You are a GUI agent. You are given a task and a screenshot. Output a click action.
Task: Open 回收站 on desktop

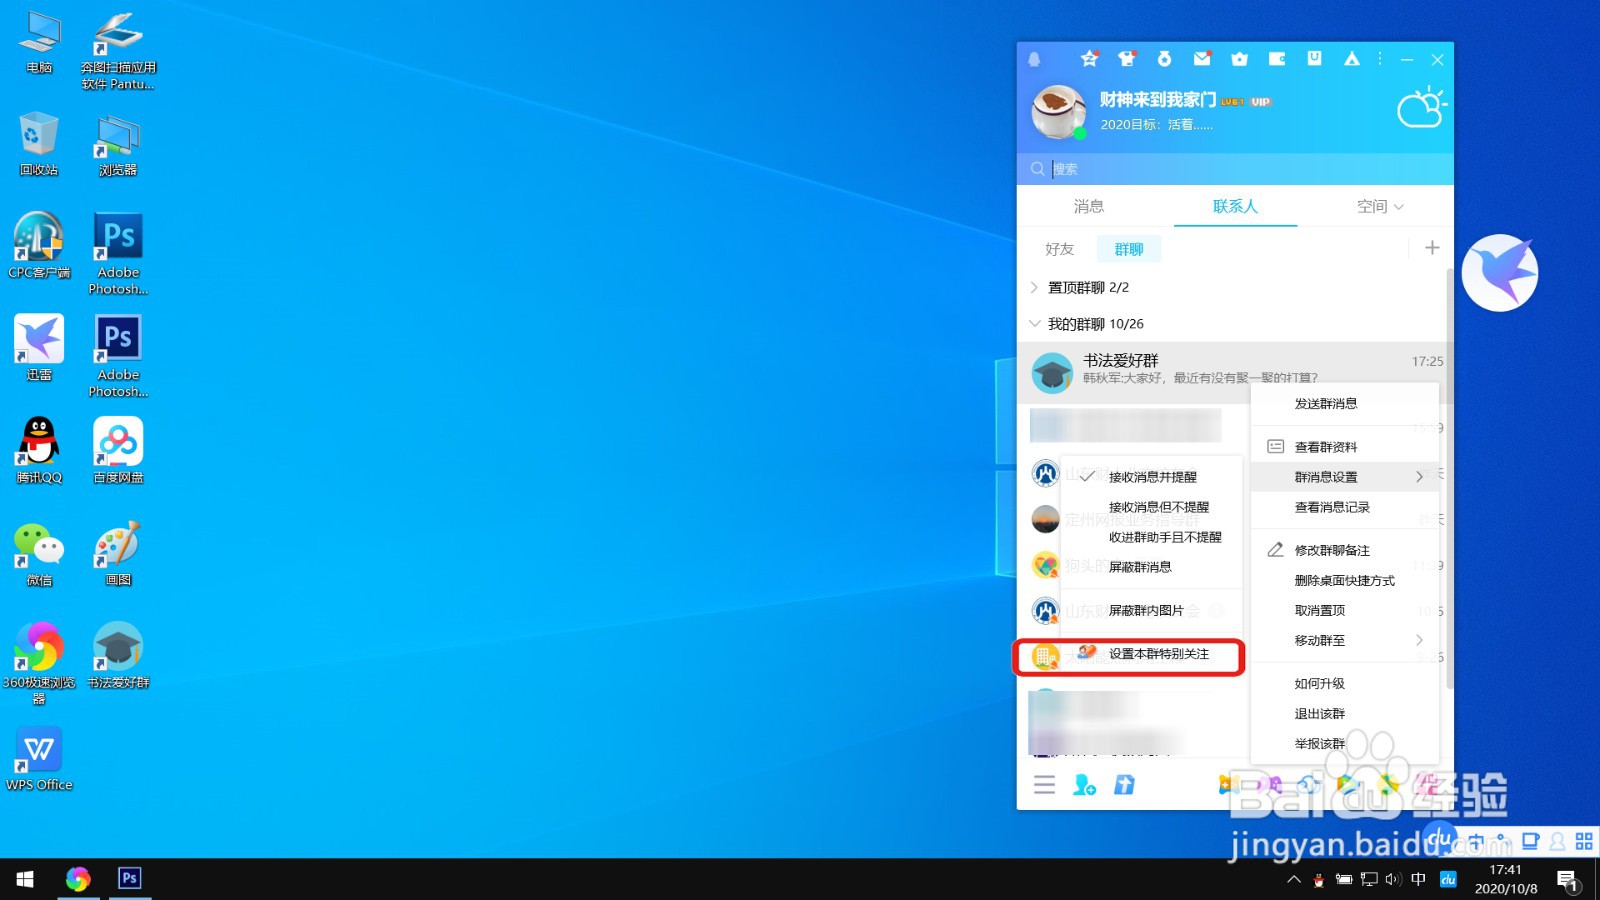click(x=39, y=143)
